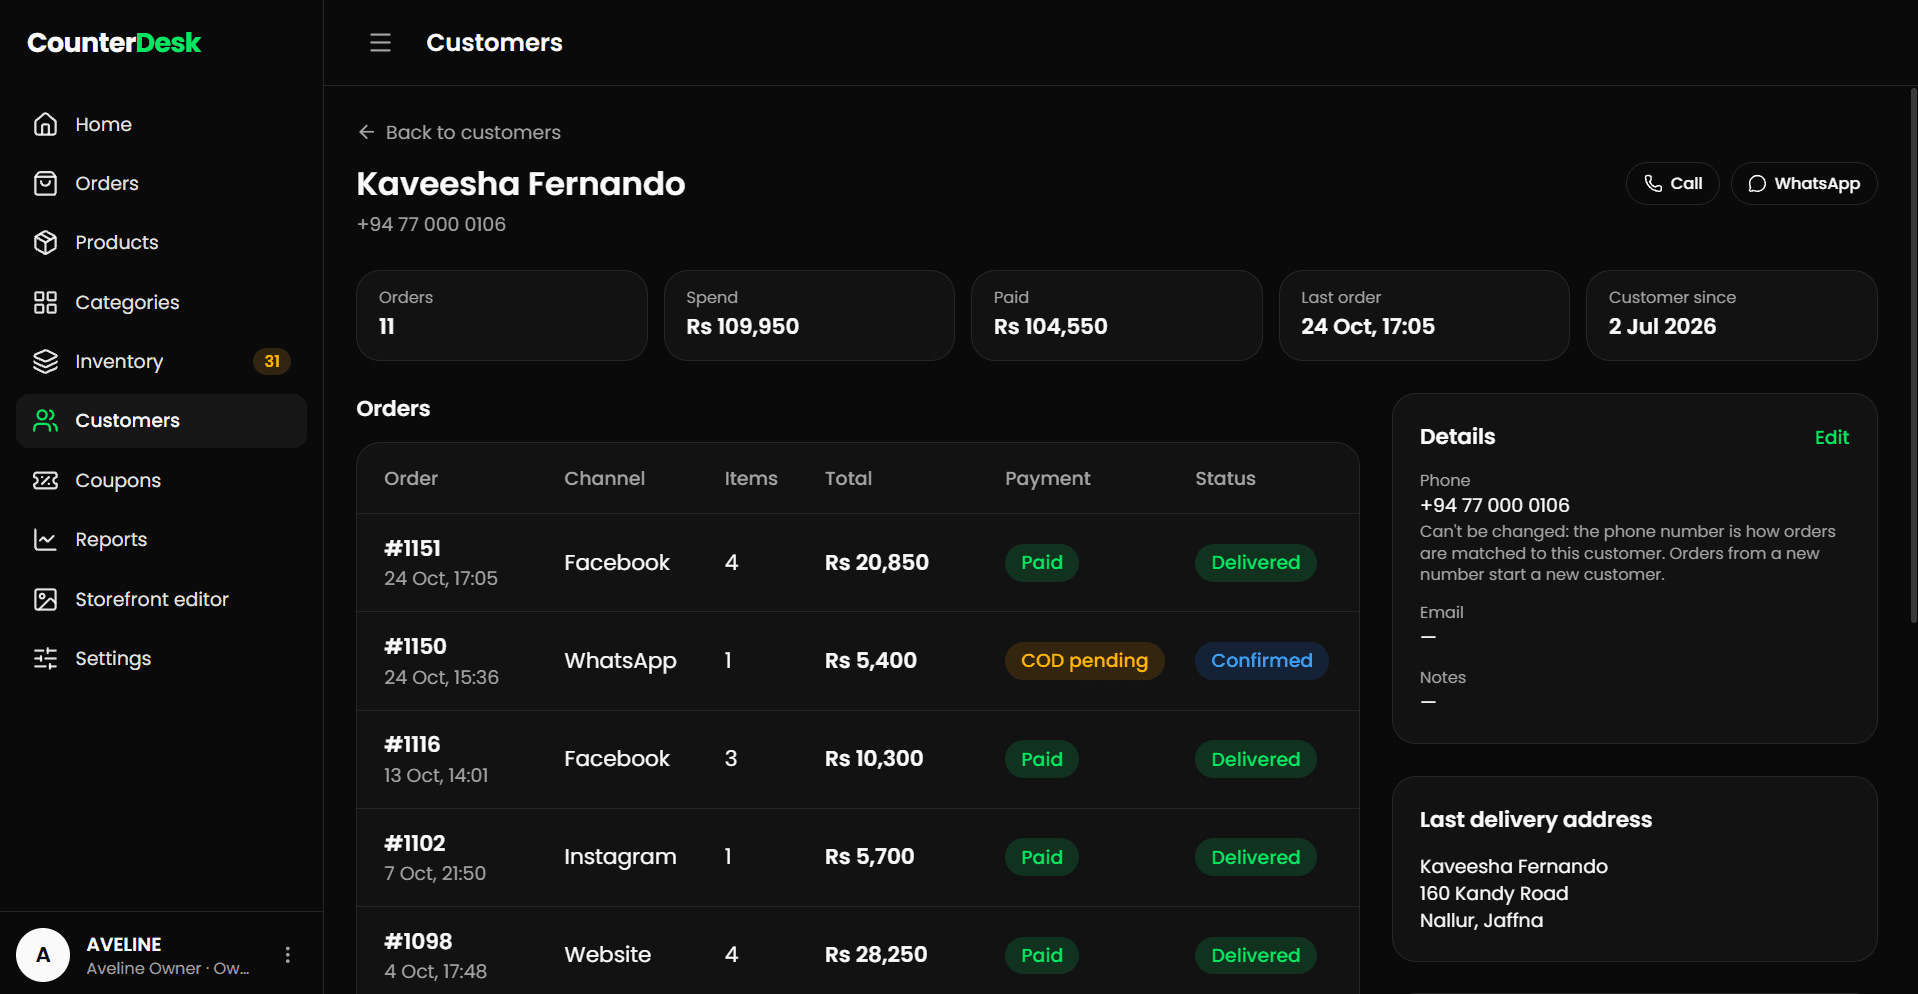
Task: Click the Reports chart icon
Action: [45, 539]
